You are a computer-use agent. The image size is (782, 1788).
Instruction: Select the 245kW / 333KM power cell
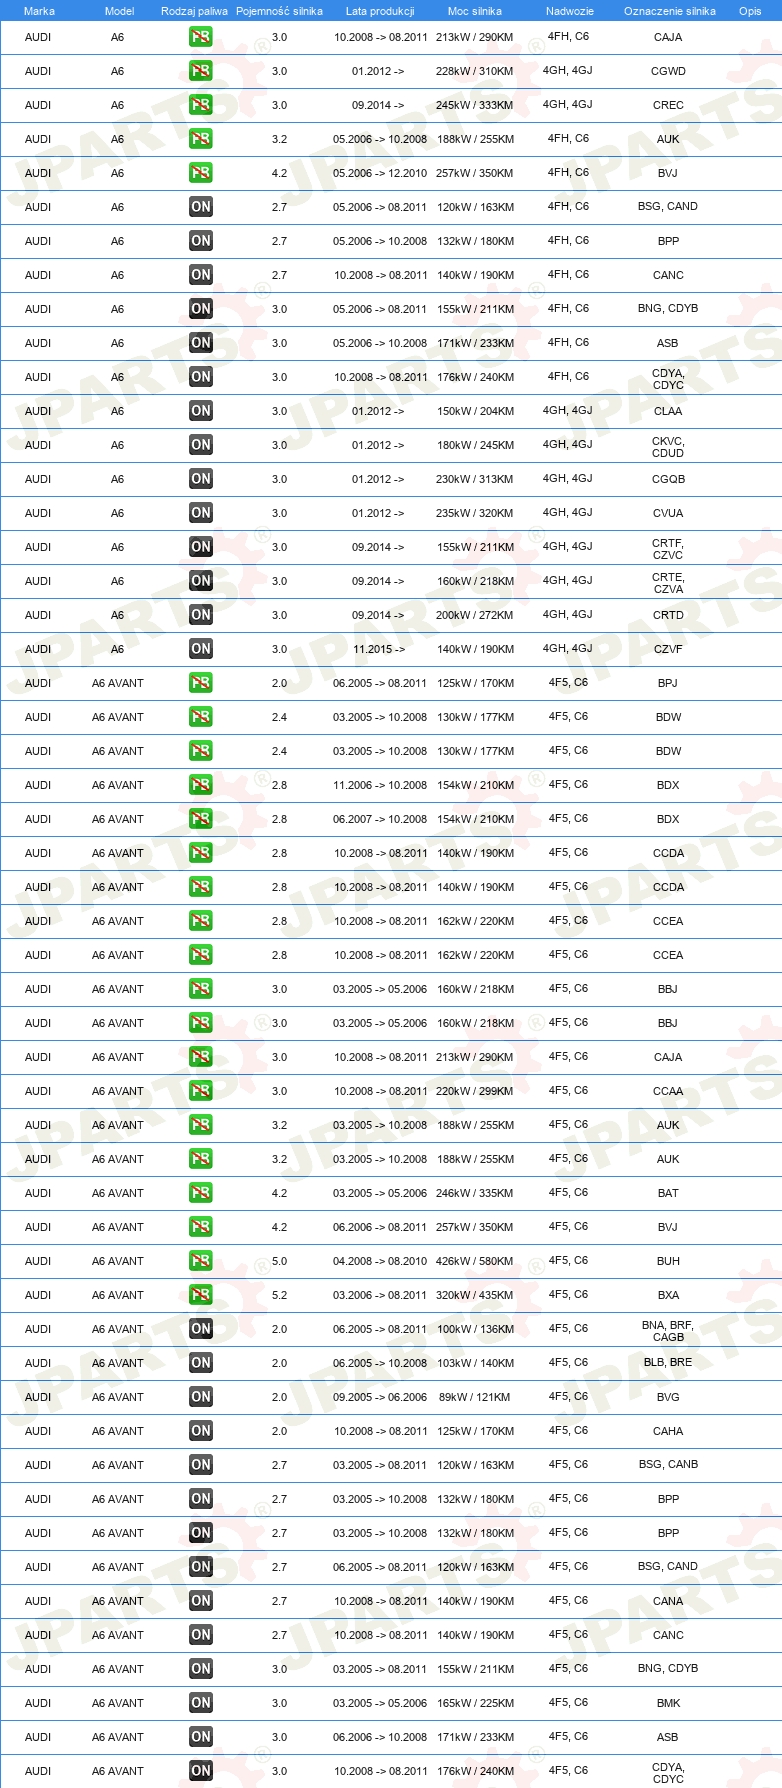coord(475,105)
